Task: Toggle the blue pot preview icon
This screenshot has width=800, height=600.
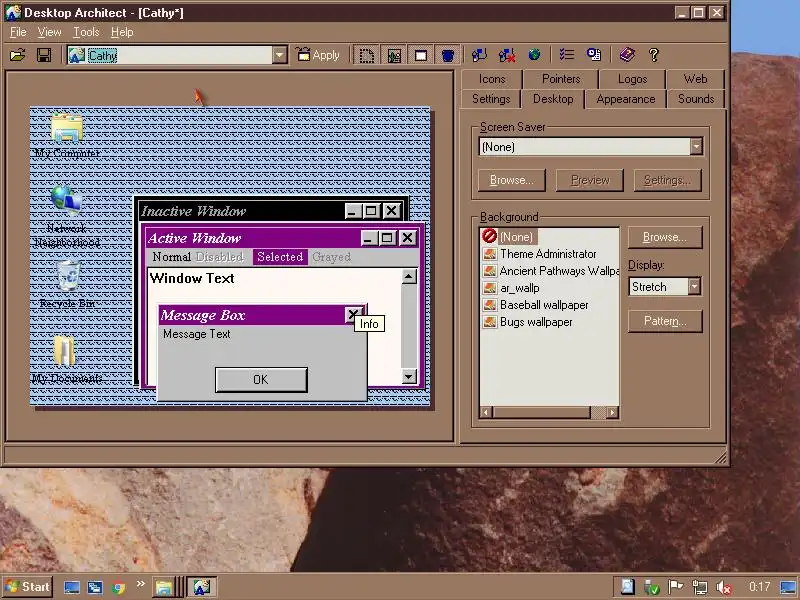Action: [448, 55]
